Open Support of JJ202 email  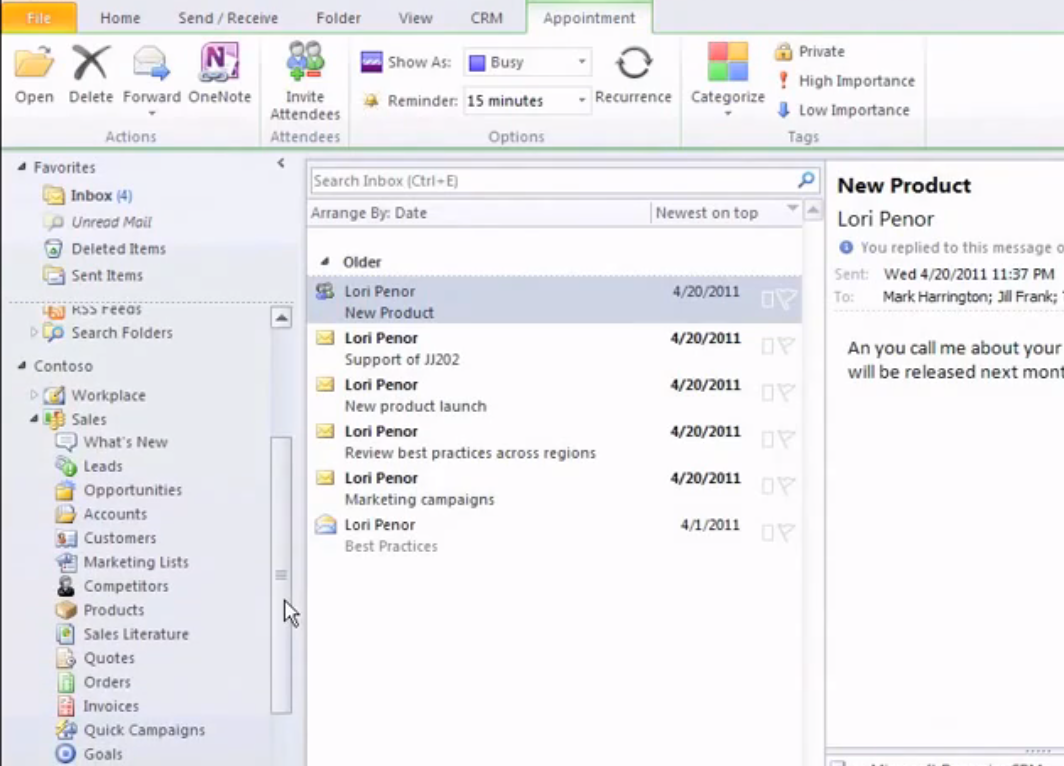pyautogui.click(x=554, y=347)
